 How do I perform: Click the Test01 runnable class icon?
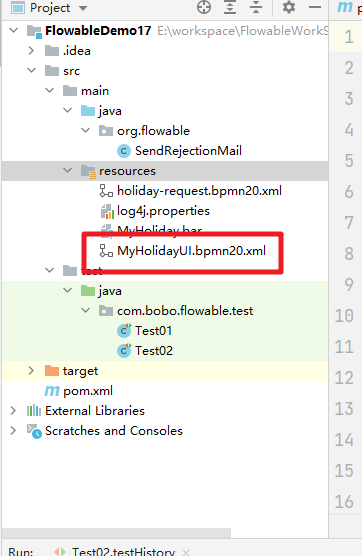pos(124,330)
